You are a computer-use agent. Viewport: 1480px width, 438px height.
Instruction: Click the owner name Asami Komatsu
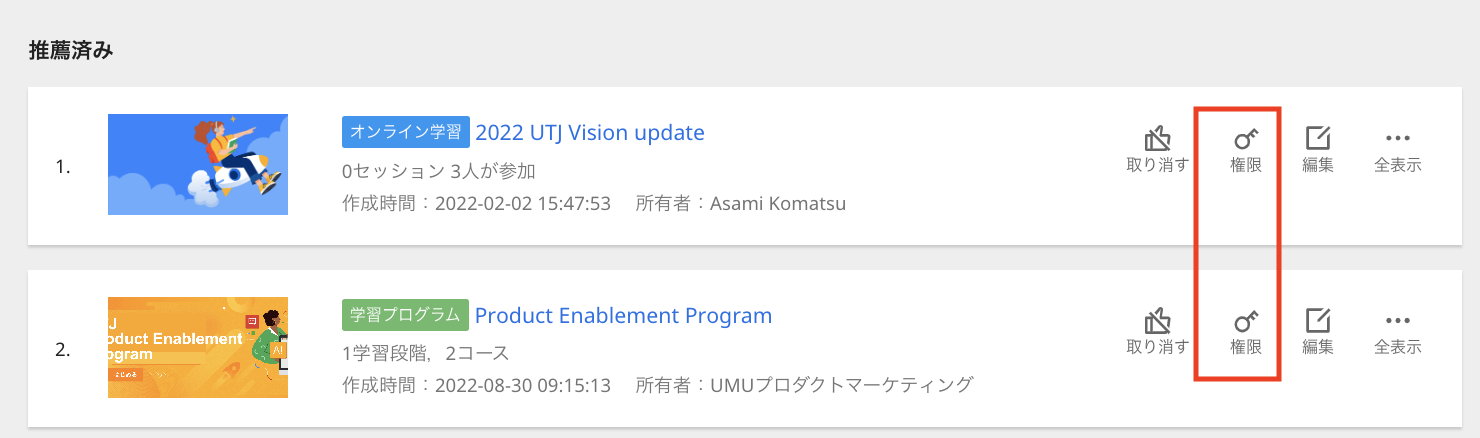(x=778, y=204)
